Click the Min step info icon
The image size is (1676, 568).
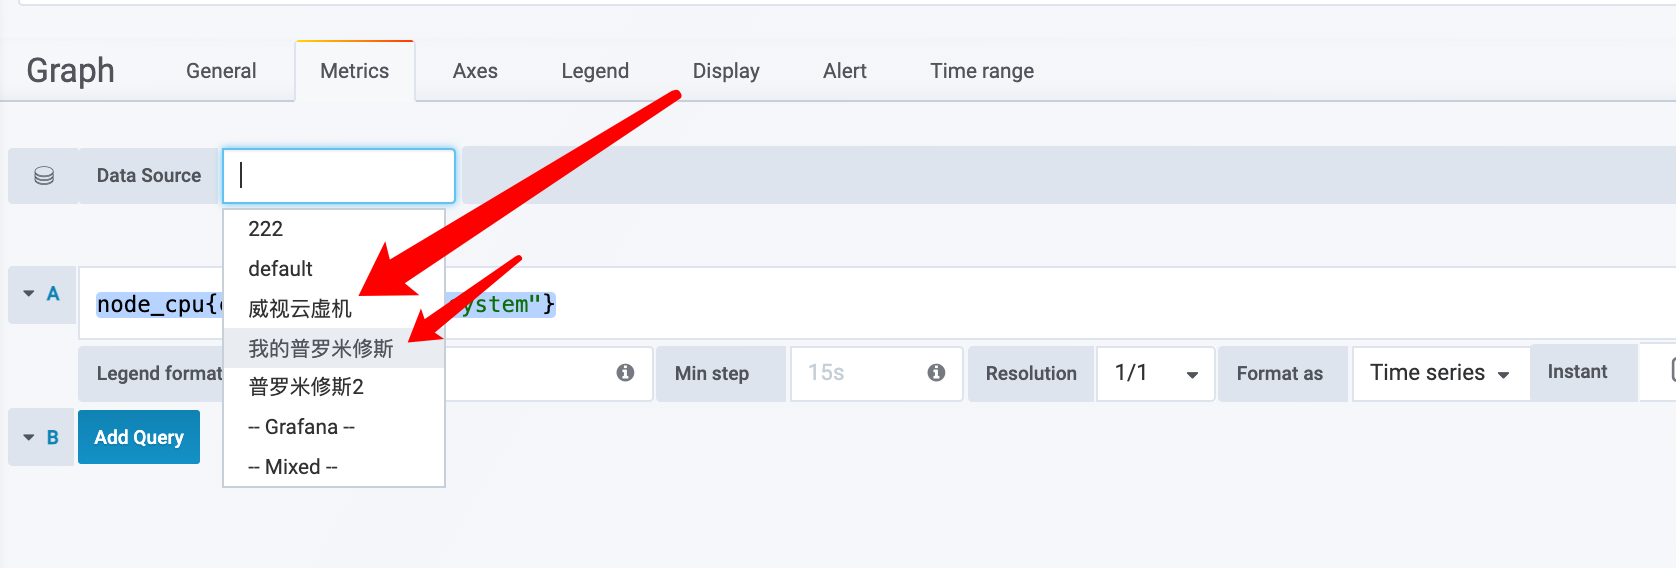click(x=937, y=373)
